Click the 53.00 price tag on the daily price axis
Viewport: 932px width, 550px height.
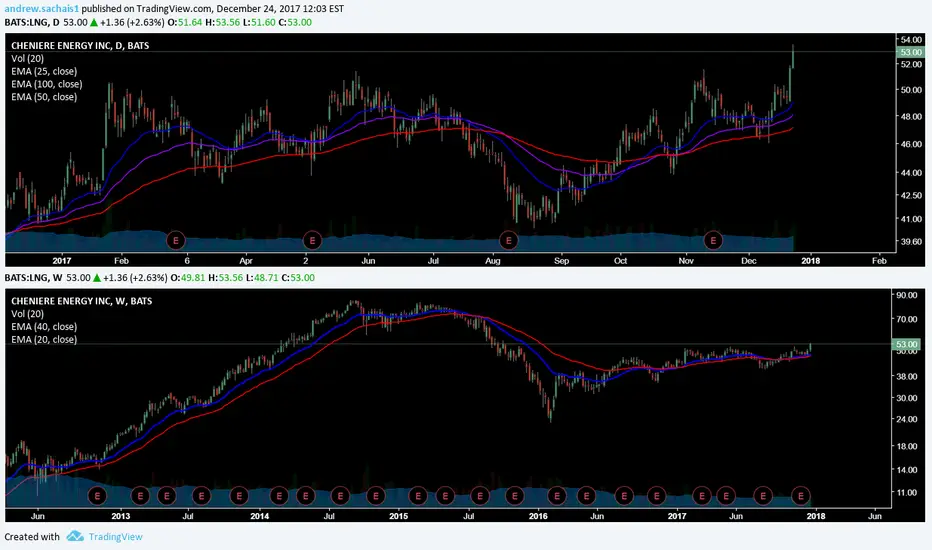coord(910,52)
